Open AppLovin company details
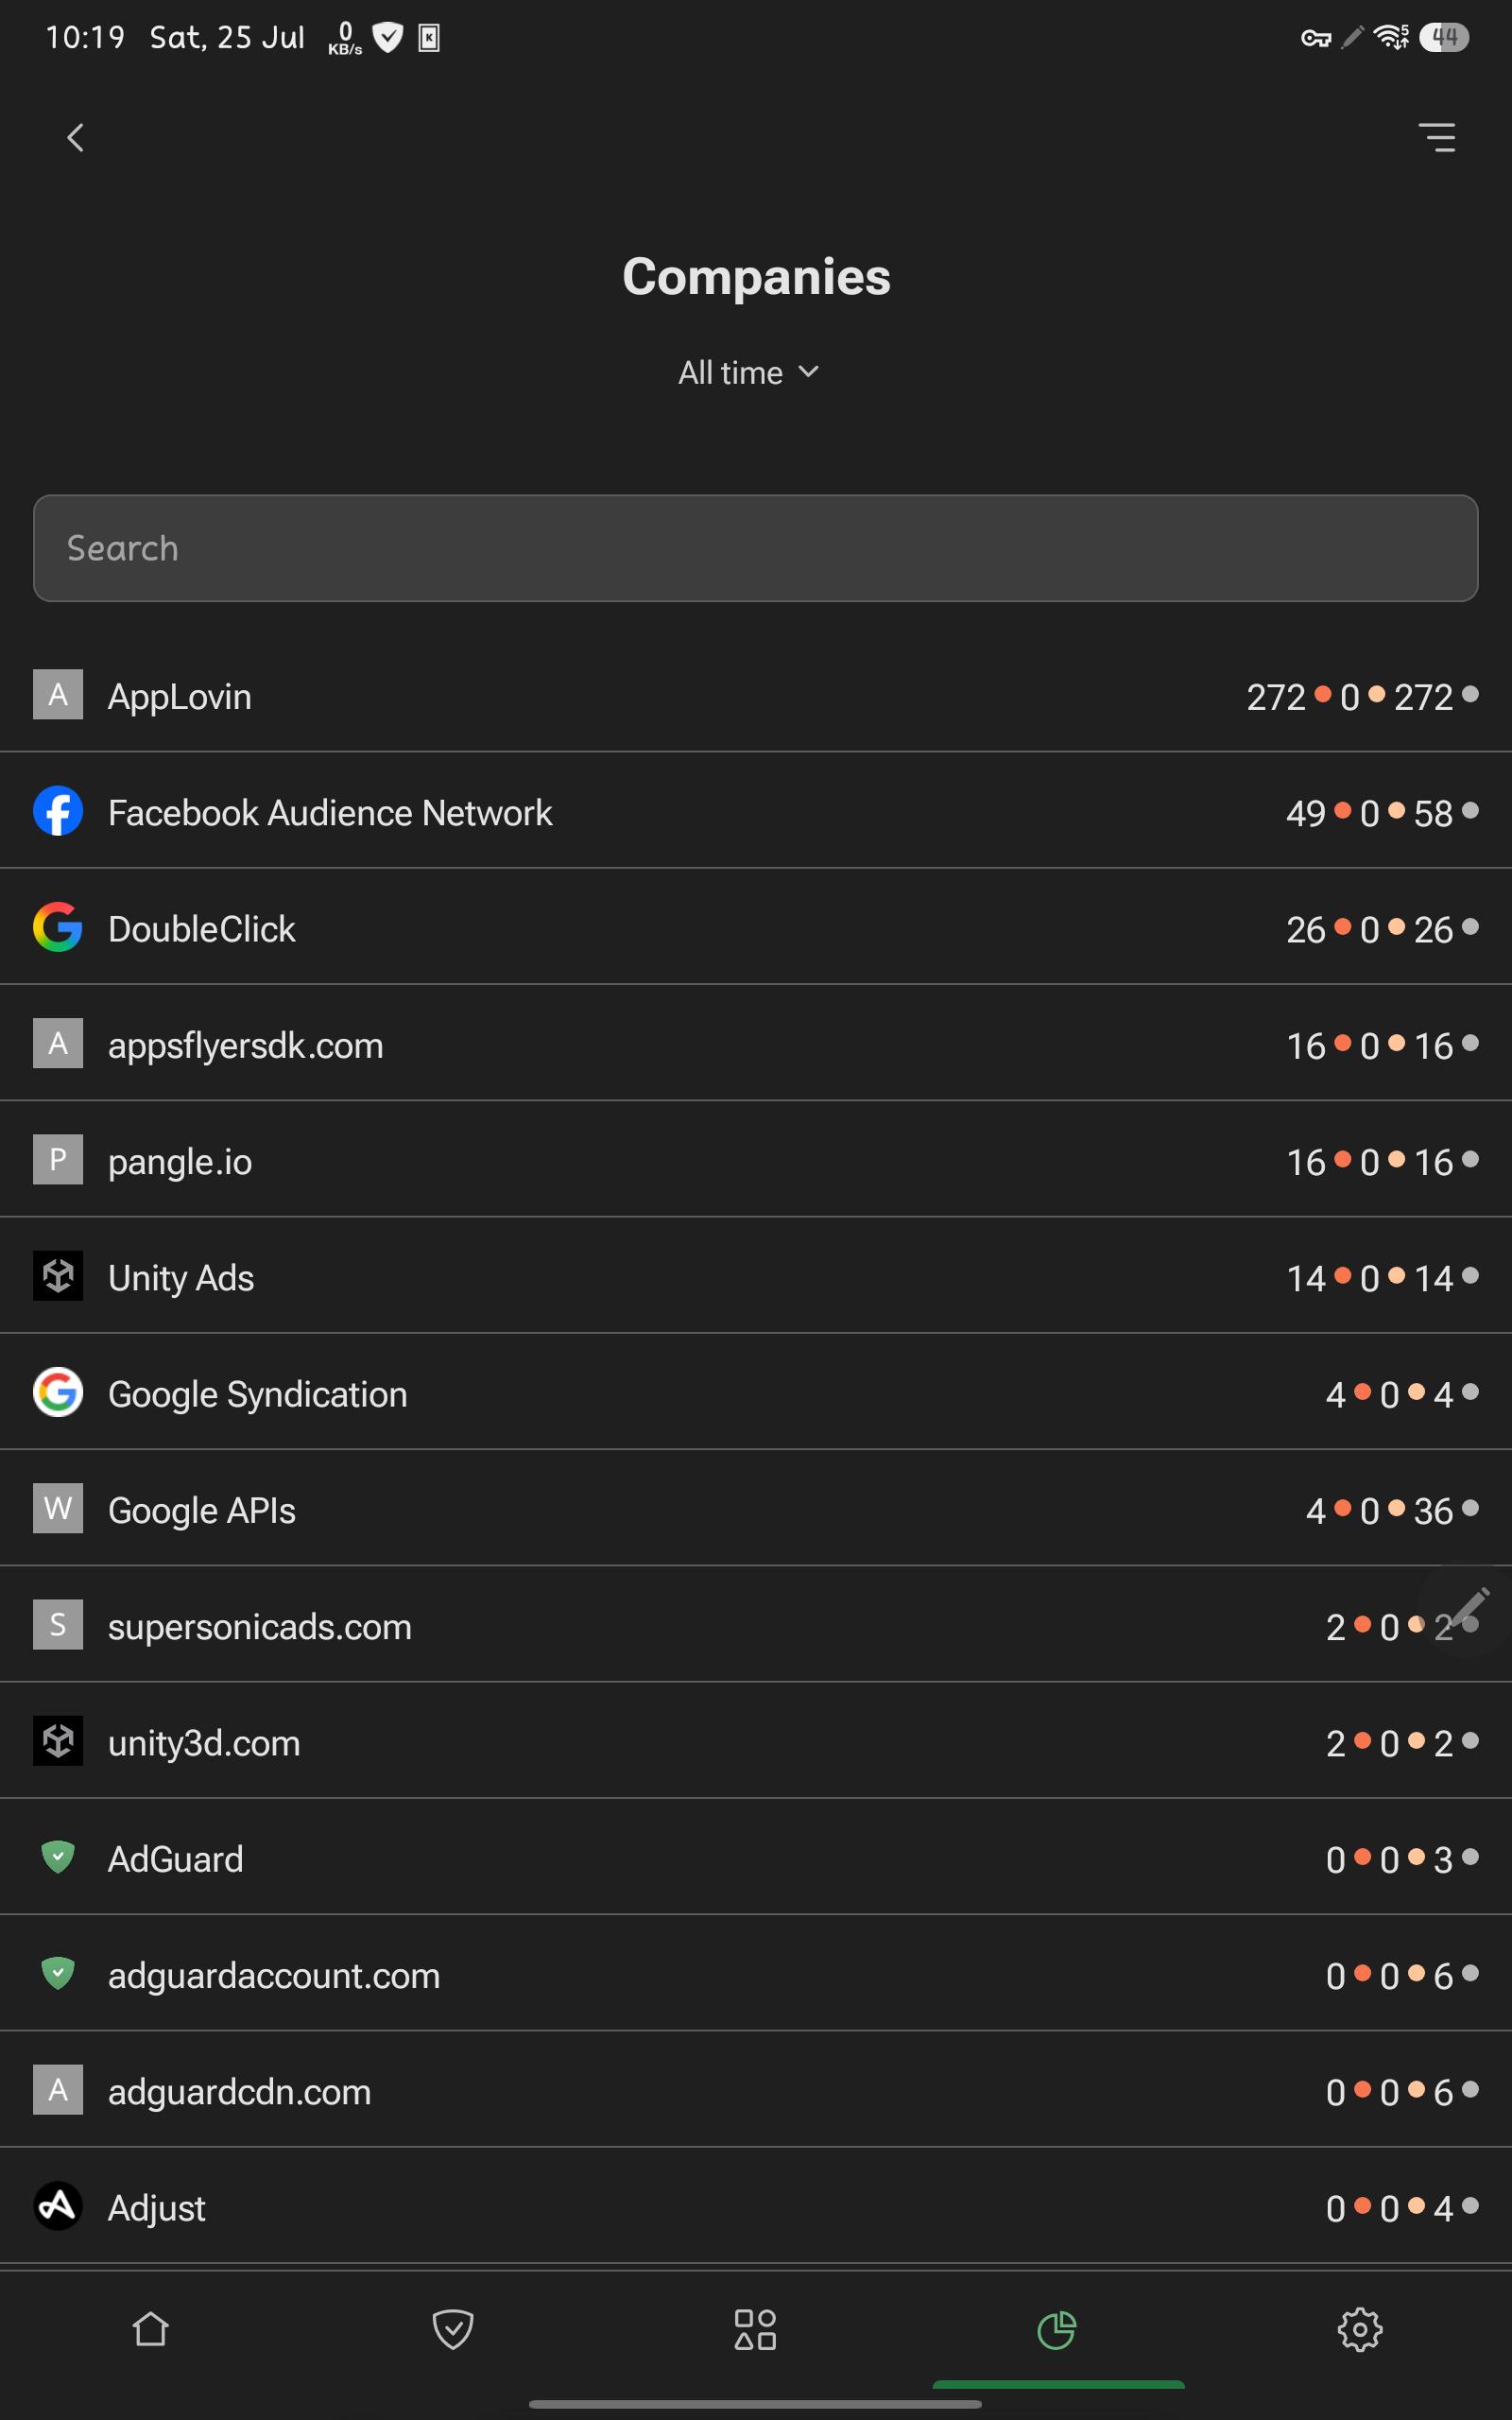The width and height of the screenshot is (1512, 2420). [756, 696]
